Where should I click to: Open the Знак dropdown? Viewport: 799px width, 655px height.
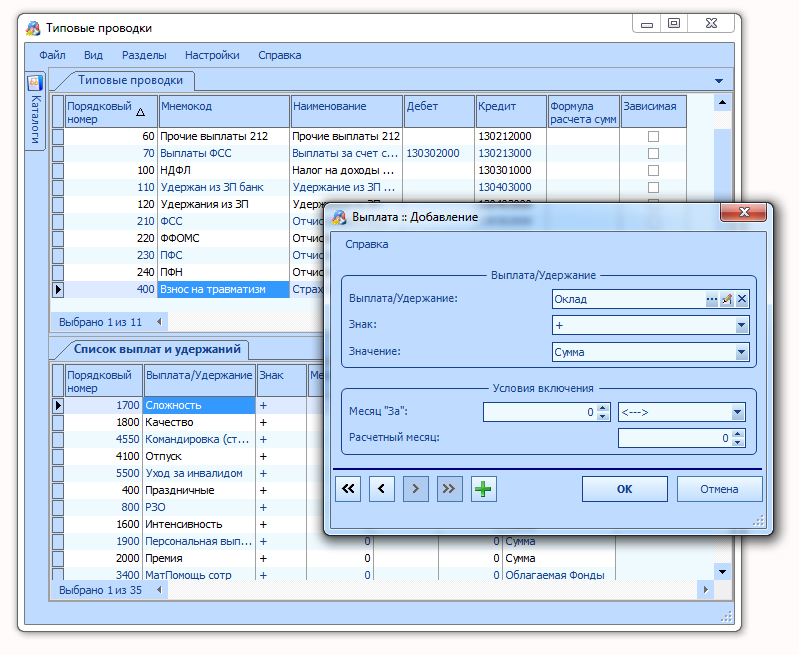tap(741, 325)
